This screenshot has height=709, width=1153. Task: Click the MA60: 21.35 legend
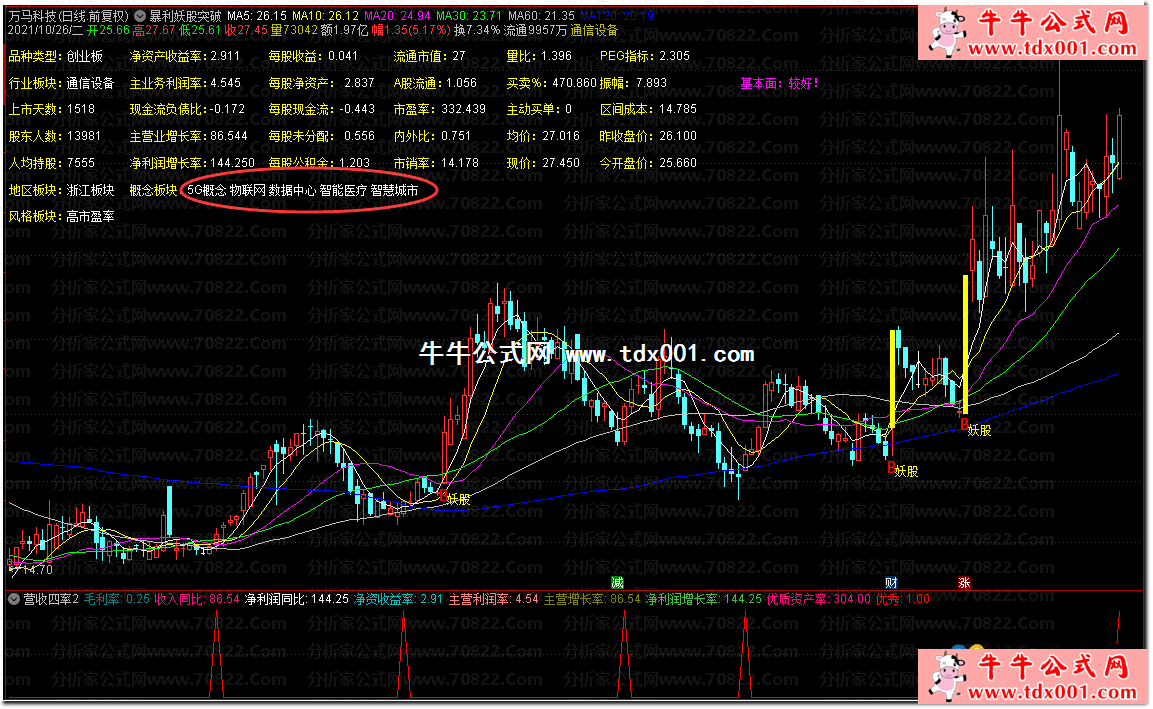pyautogui.click(x=541, y=16)
